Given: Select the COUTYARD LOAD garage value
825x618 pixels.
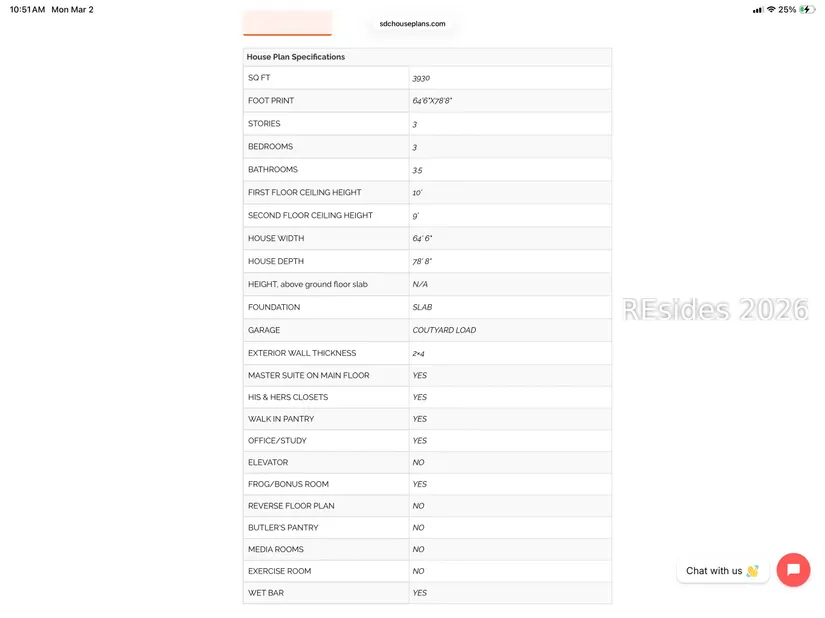Looking at the screenshot, I should click(444, 330).
